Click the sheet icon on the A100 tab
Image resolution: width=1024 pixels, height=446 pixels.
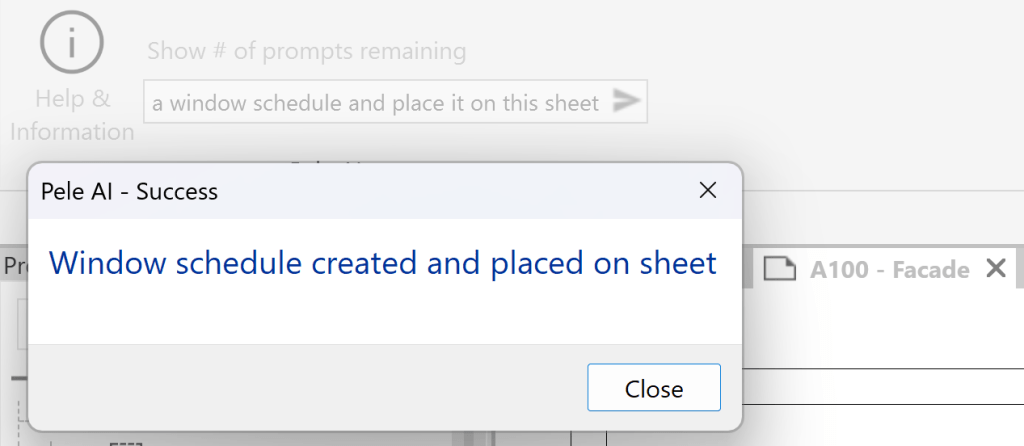[778, 269]
